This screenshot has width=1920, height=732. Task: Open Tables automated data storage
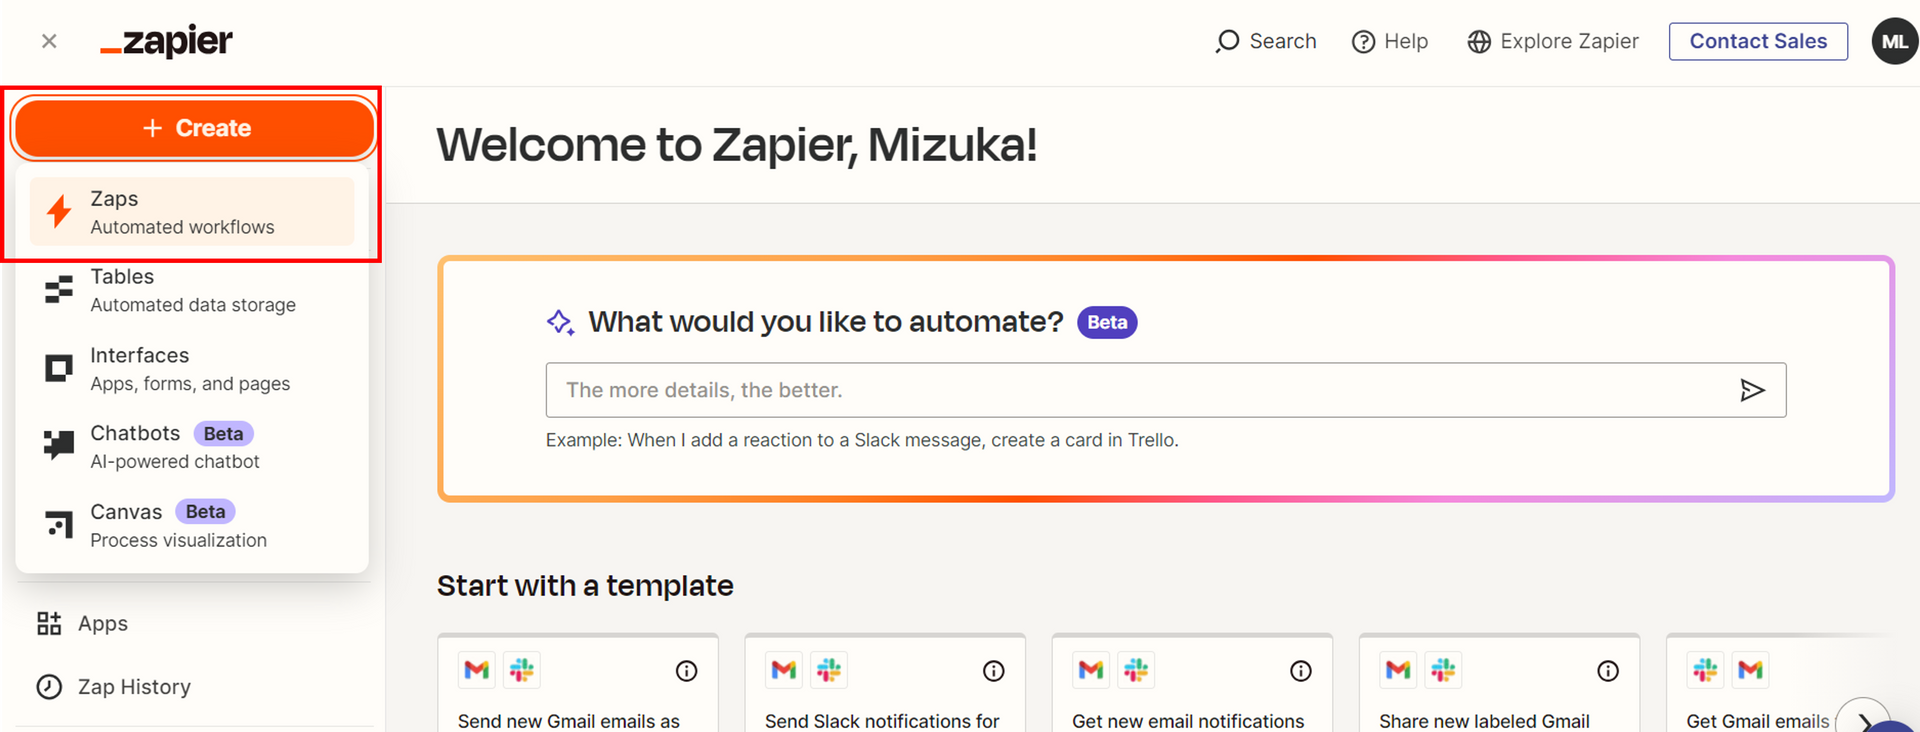tap(192, 290)
